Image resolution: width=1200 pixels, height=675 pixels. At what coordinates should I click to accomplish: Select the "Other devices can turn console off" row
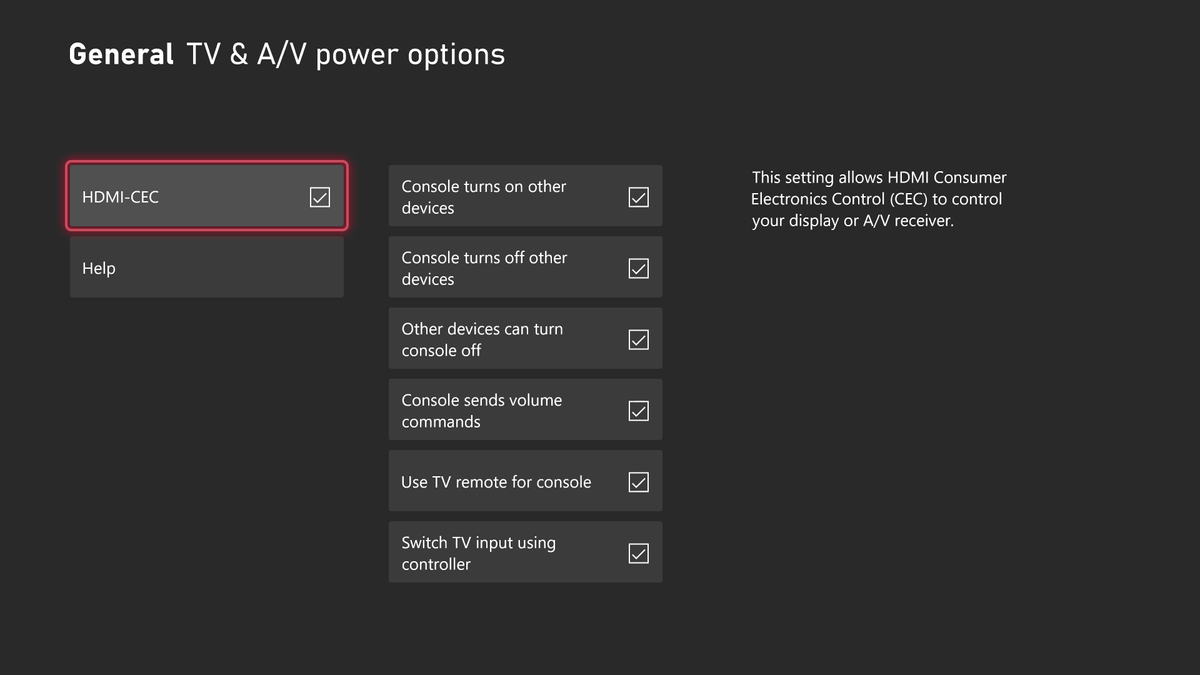(500, 339)
